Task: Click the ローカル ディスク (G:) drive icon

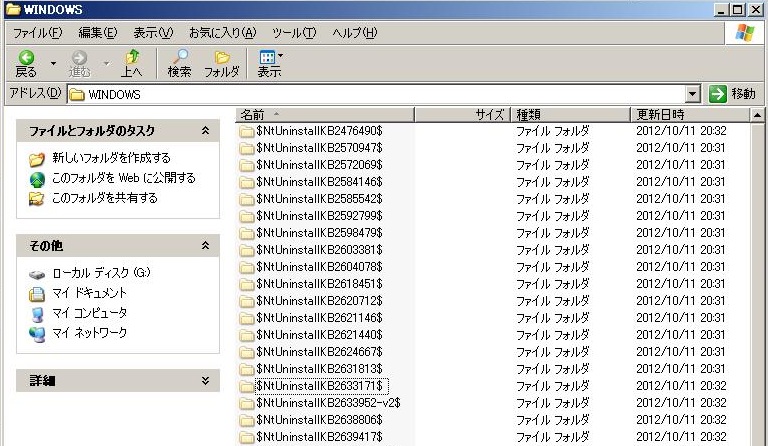Action: tap(37, 274)
